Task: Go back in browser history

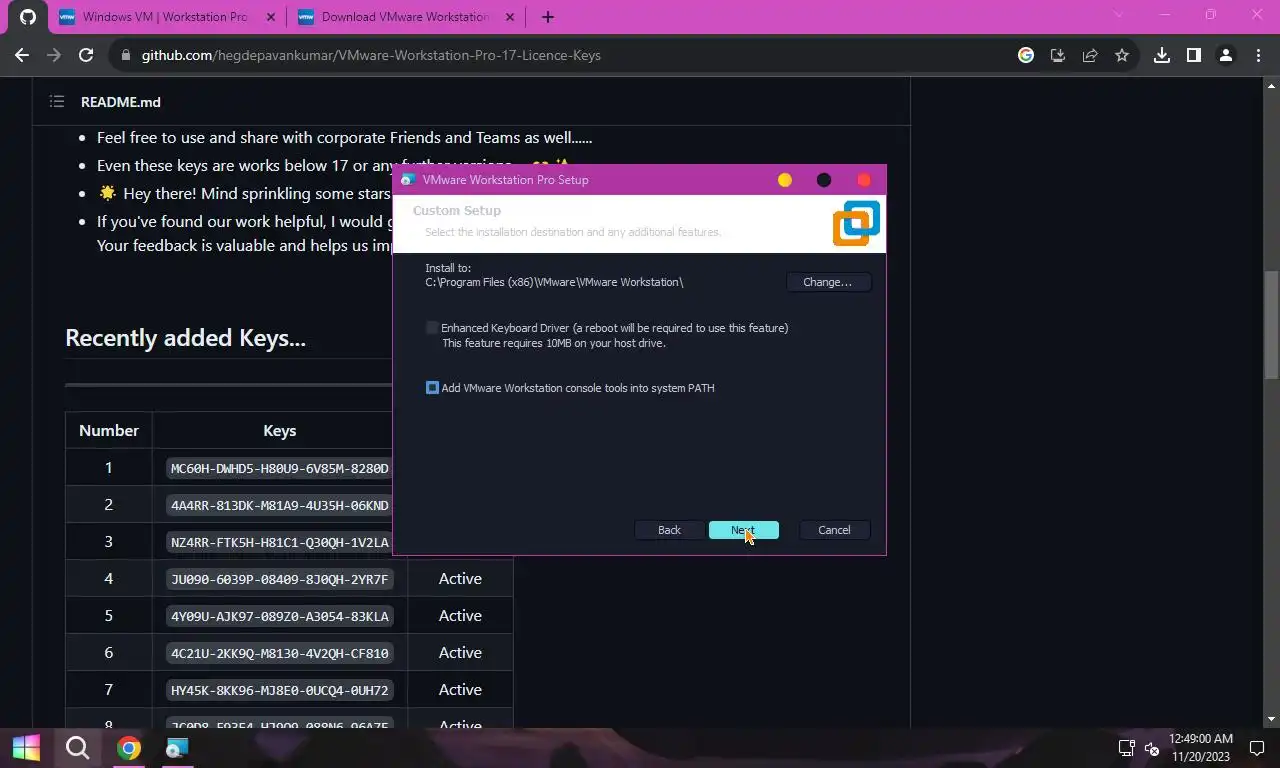Action: [22, 55]
